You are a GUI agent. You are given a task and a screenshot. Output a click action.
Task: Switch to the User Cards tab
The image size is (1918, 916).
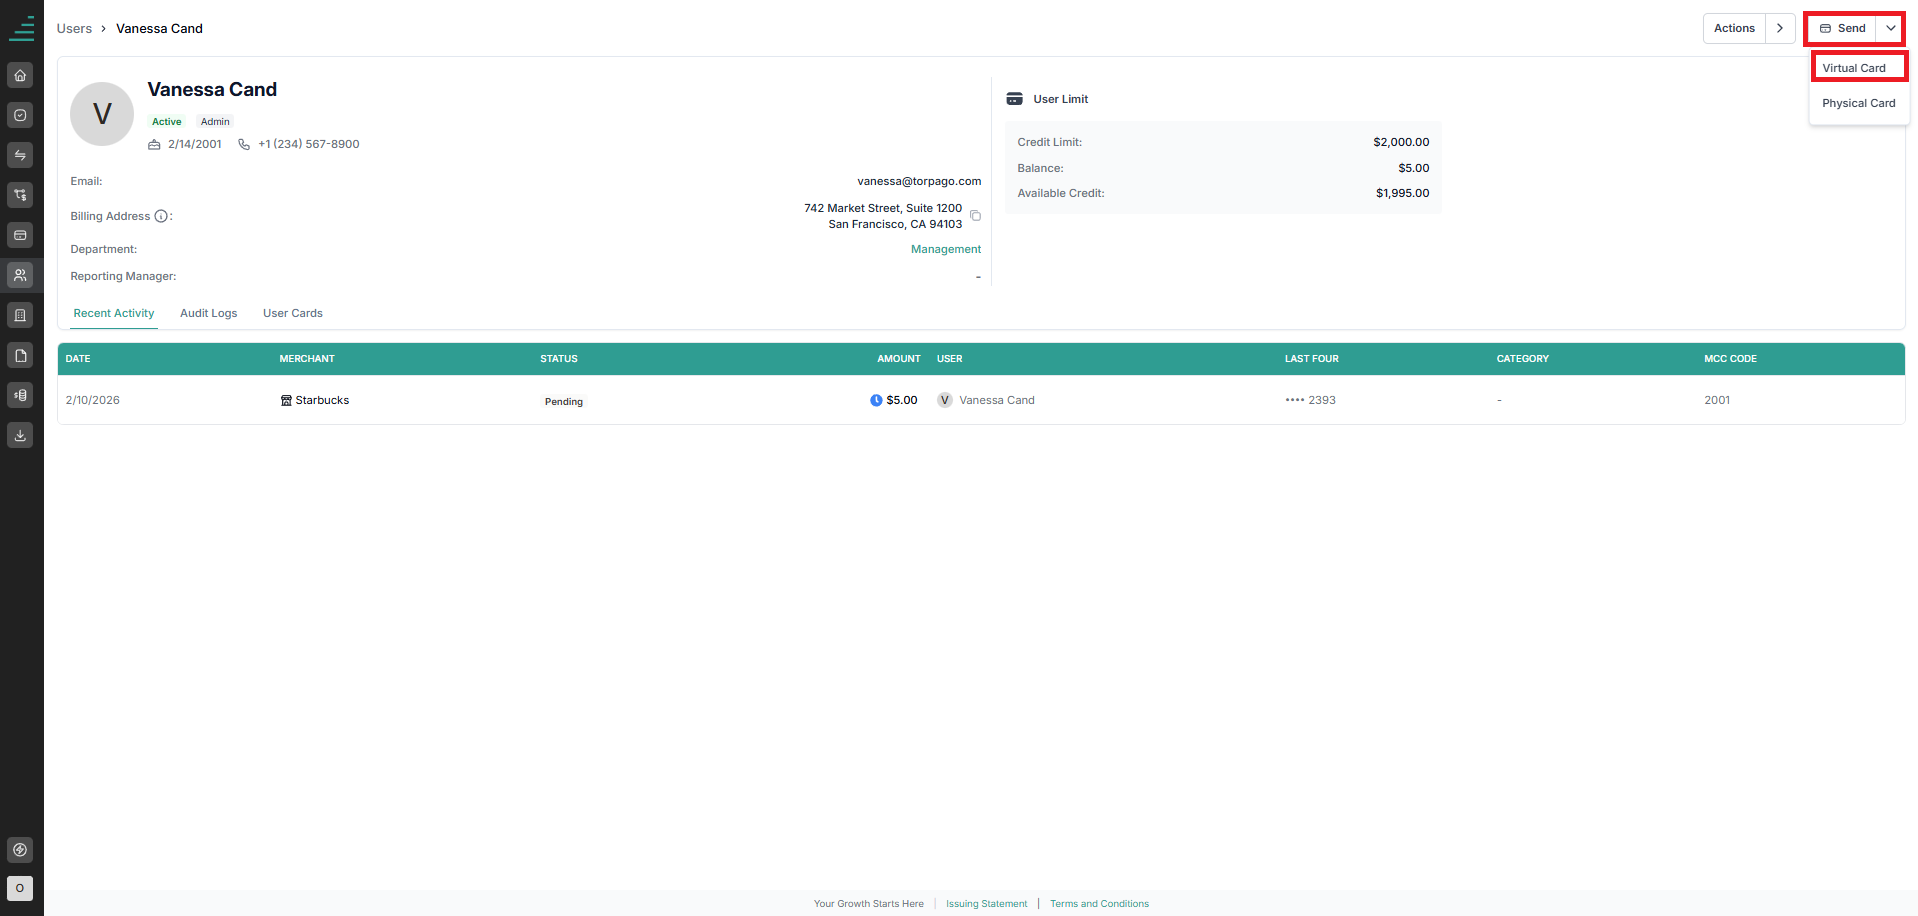[x=293, y=313]
